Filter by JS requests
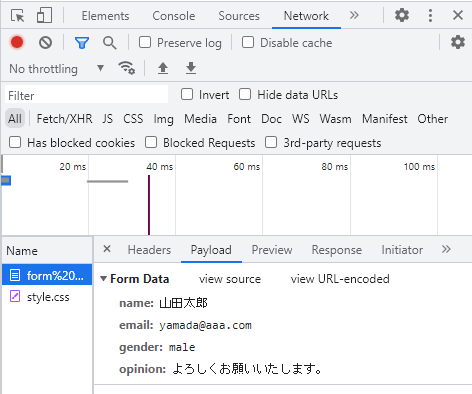 point(107,119)
